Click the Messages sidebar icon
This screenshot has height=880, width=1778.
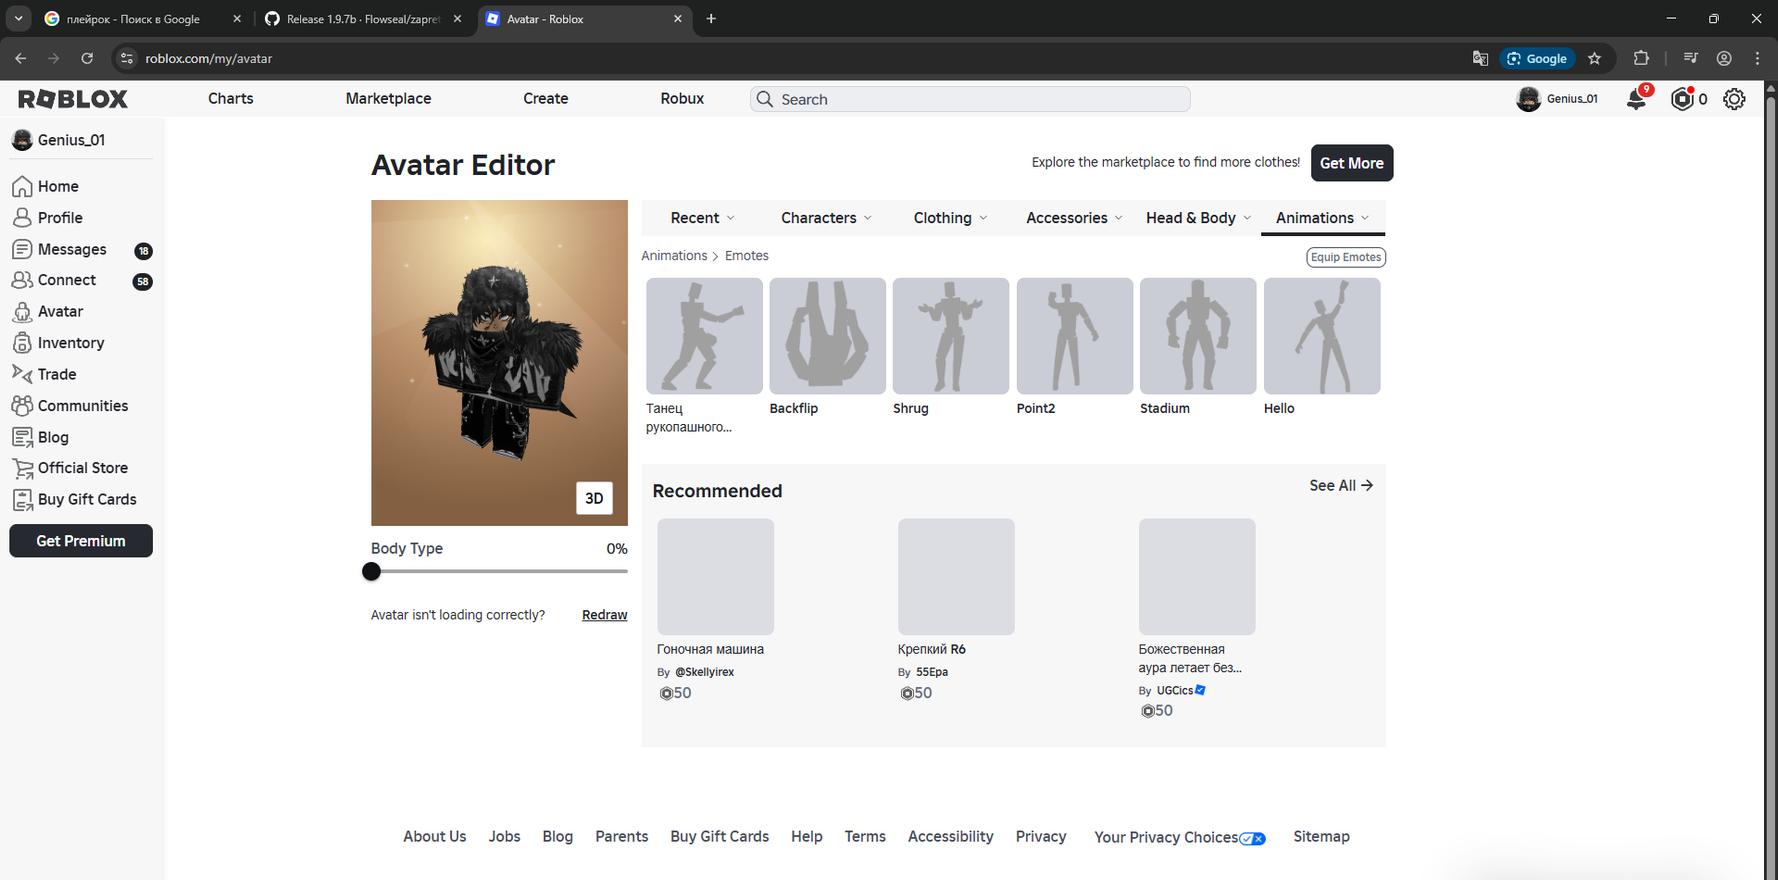(x=22, y=249)
